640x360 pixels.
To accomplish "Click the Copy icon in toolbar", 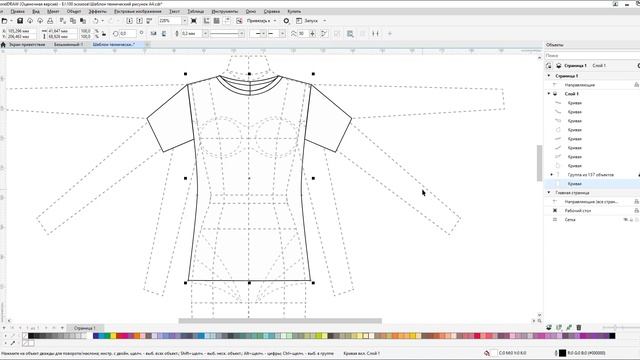I will [x=73, y=20].
